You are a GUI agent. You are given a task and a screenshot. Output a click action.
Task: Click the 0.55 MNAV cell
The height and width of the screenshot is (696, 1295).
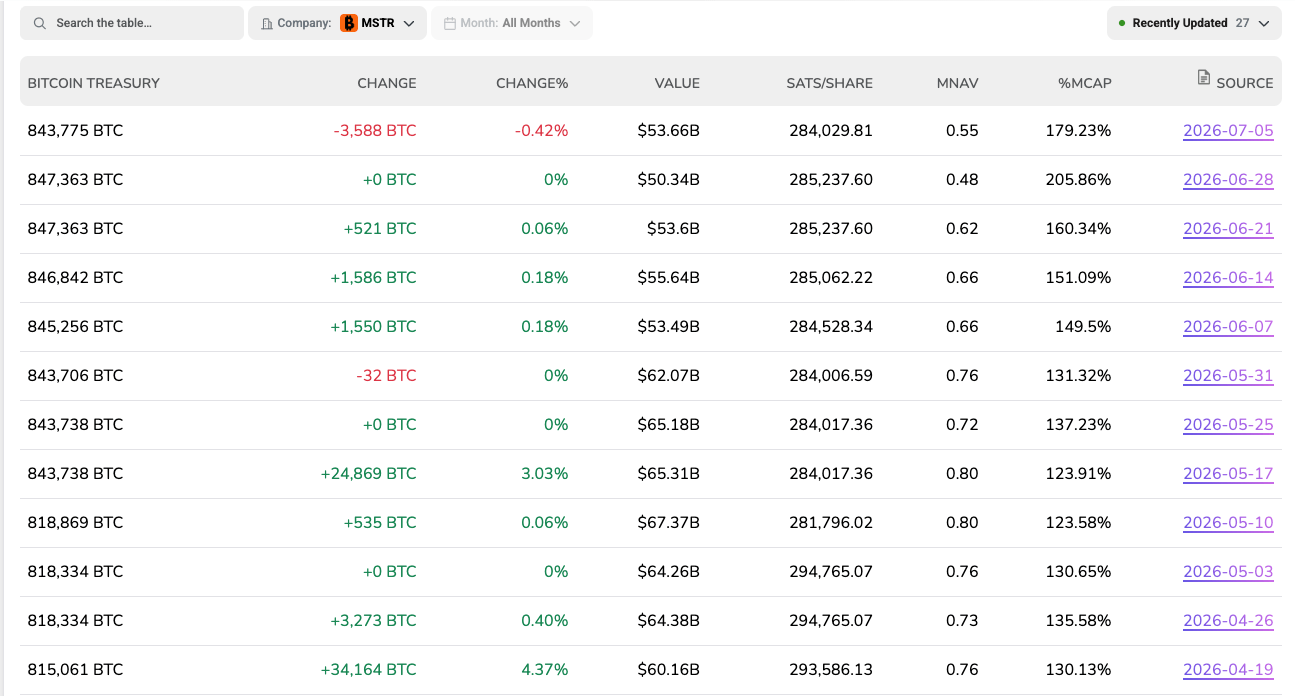click(x=962, y=131)
